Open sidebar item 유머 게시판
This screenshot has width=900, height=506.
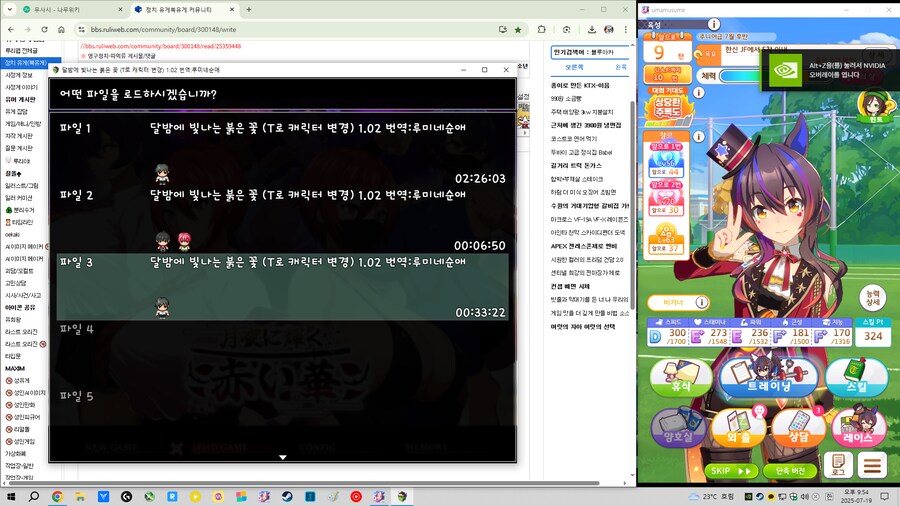point(20,99)
